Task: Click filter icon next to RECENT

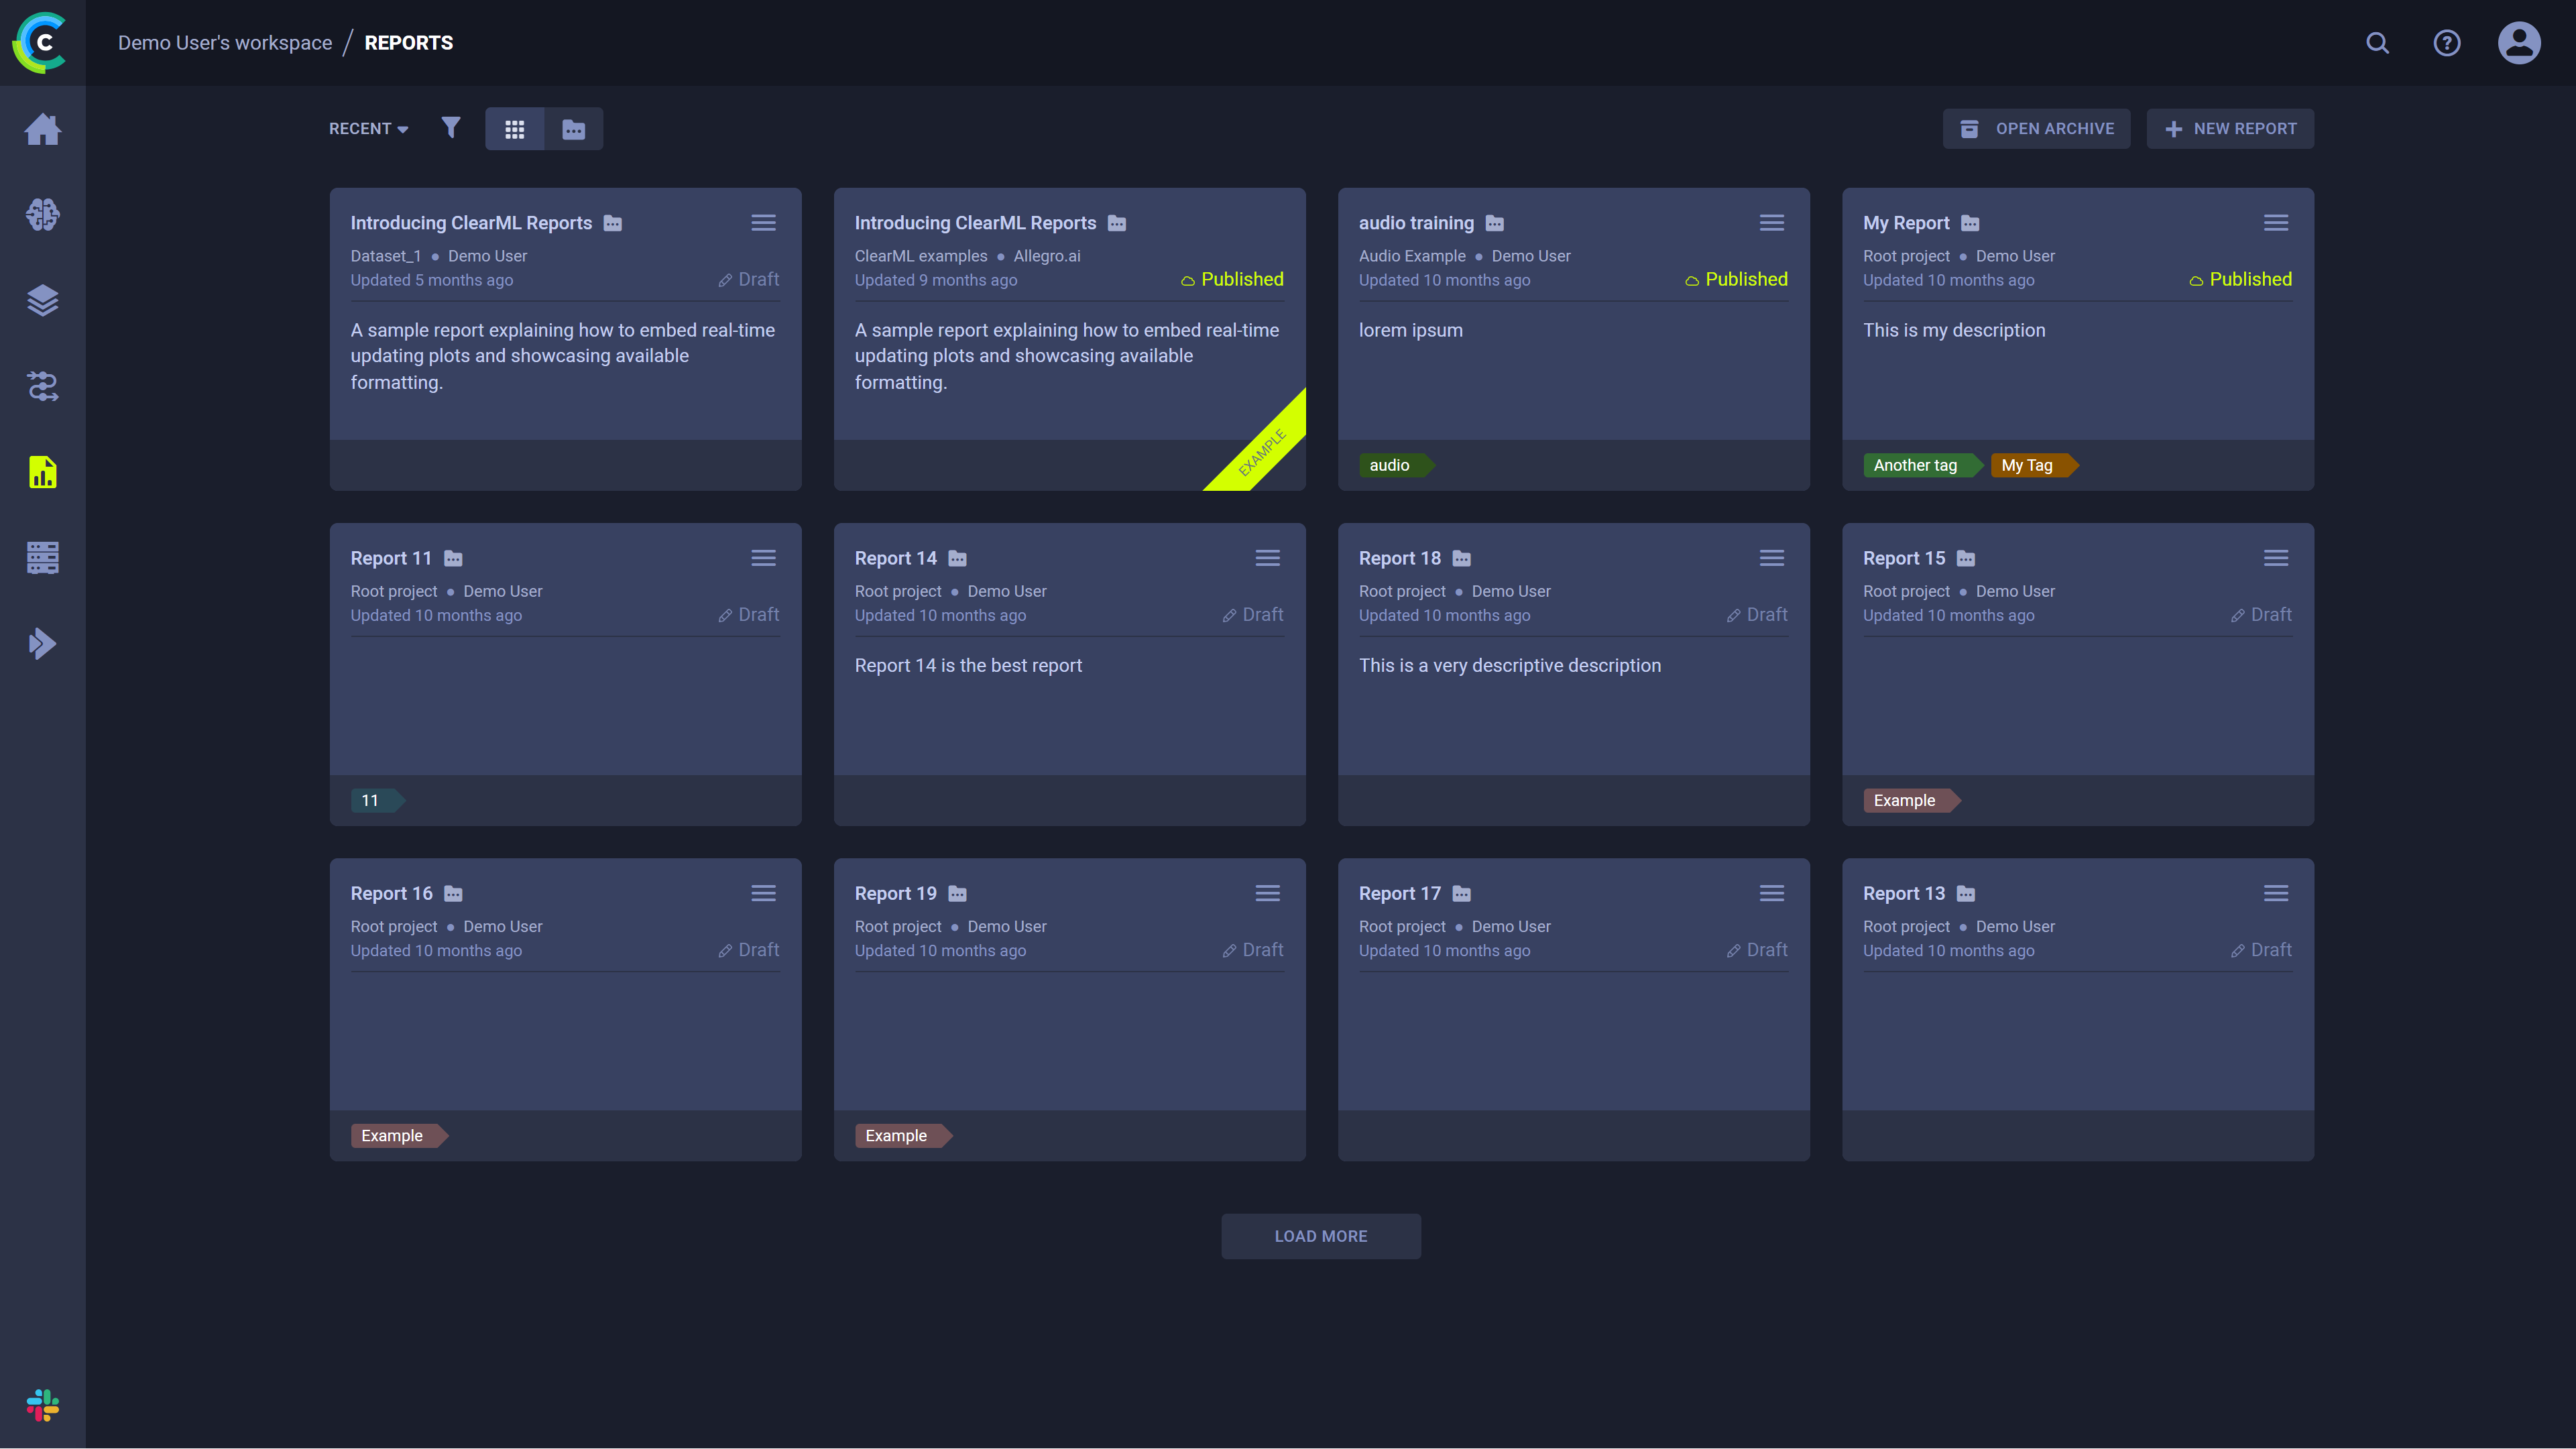Action: (x=451, y=127)
